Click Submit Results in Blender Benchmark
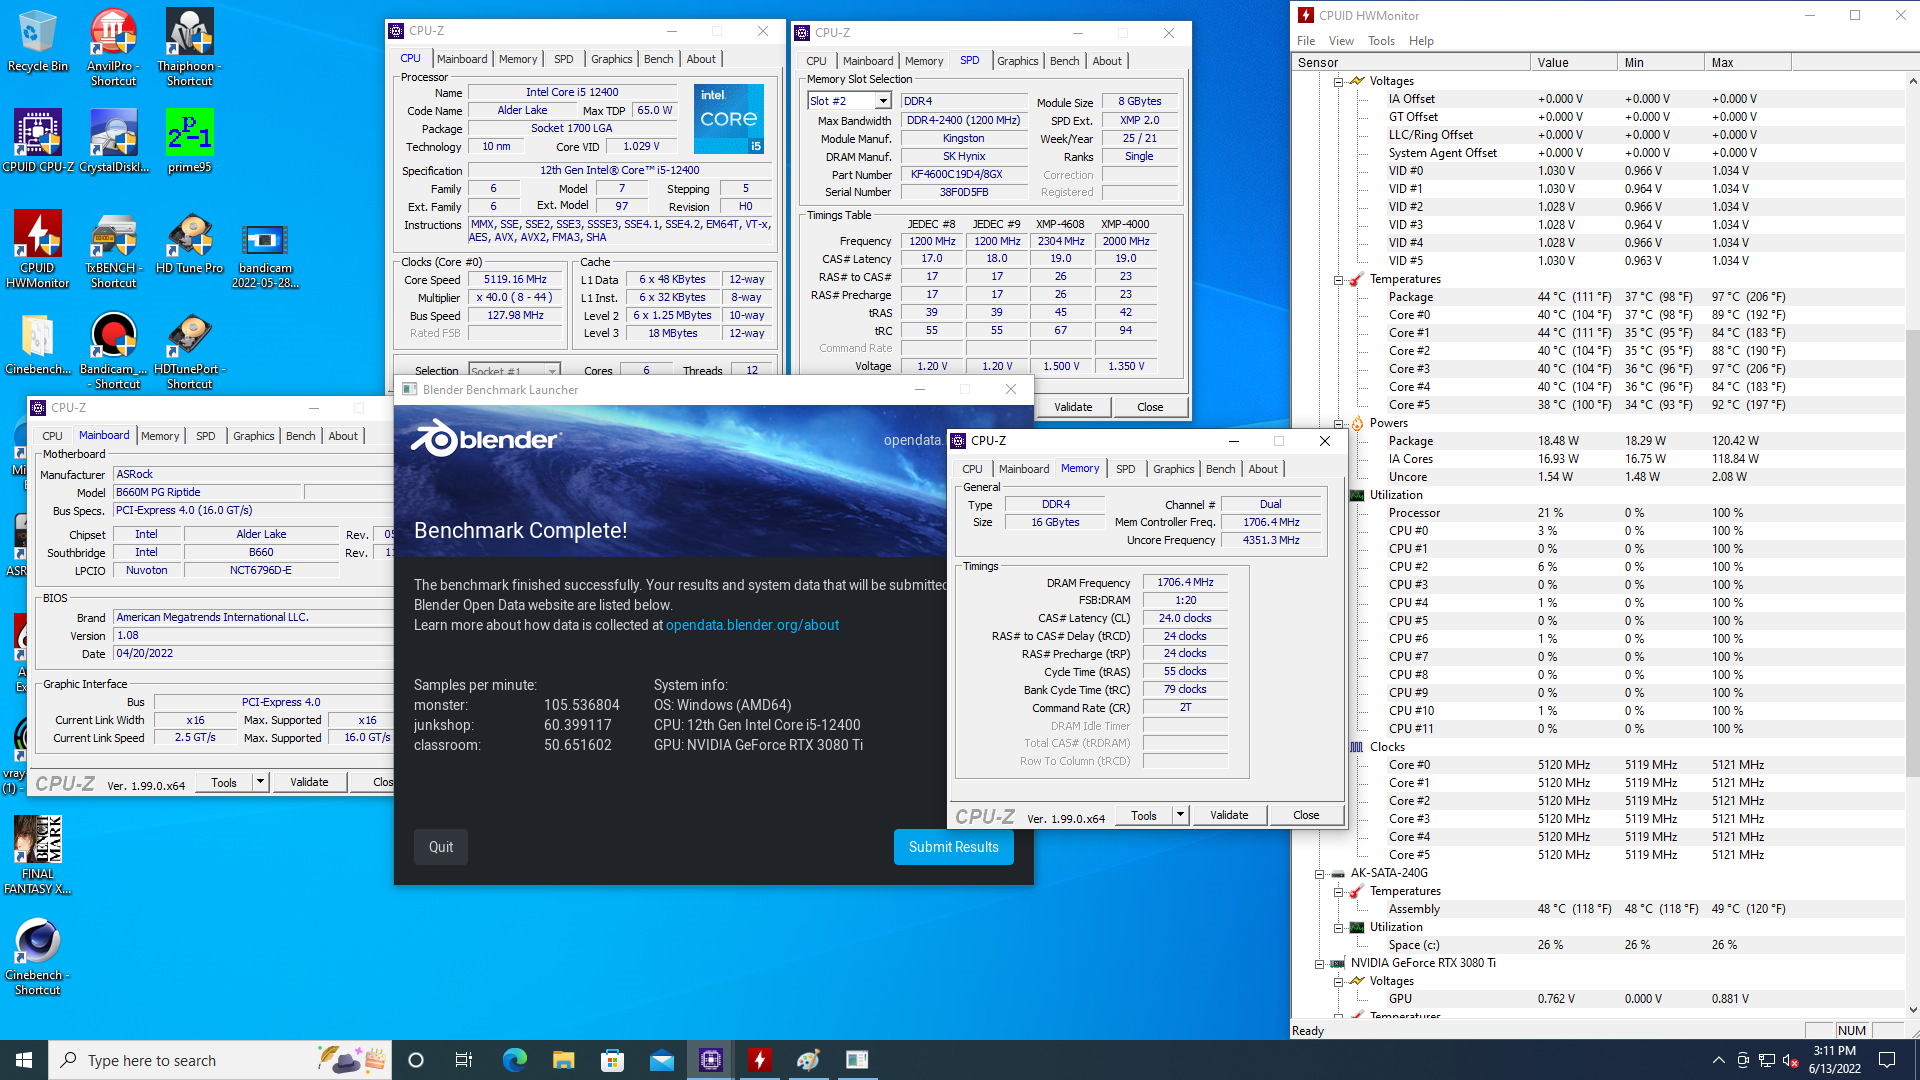 pos(953,847)
